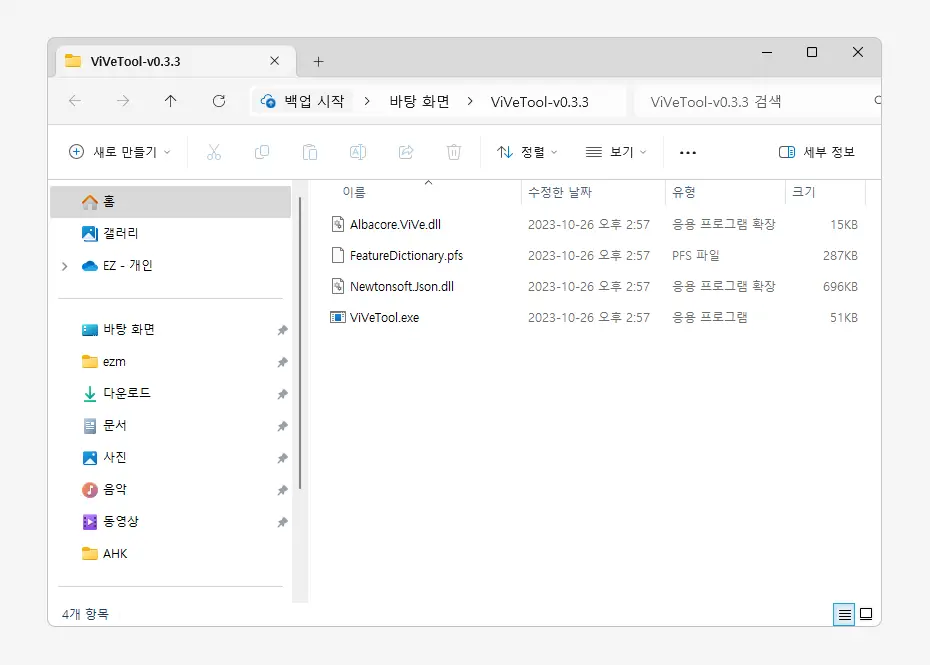Open the 새로 만들기 dropdown
Screen dimensions: 930x665
[120, 152]
